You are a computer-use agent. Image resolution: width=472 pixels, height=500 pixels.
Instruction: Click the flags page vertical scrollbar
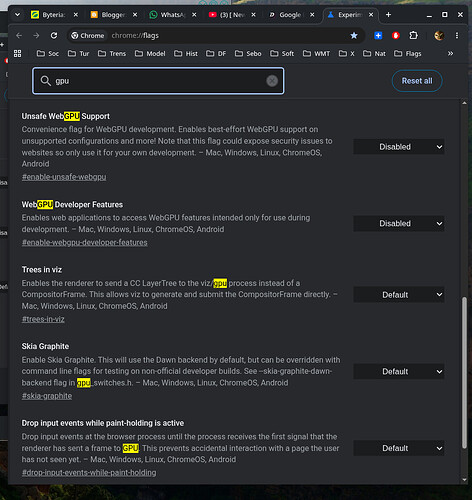[x=464, y=373]
